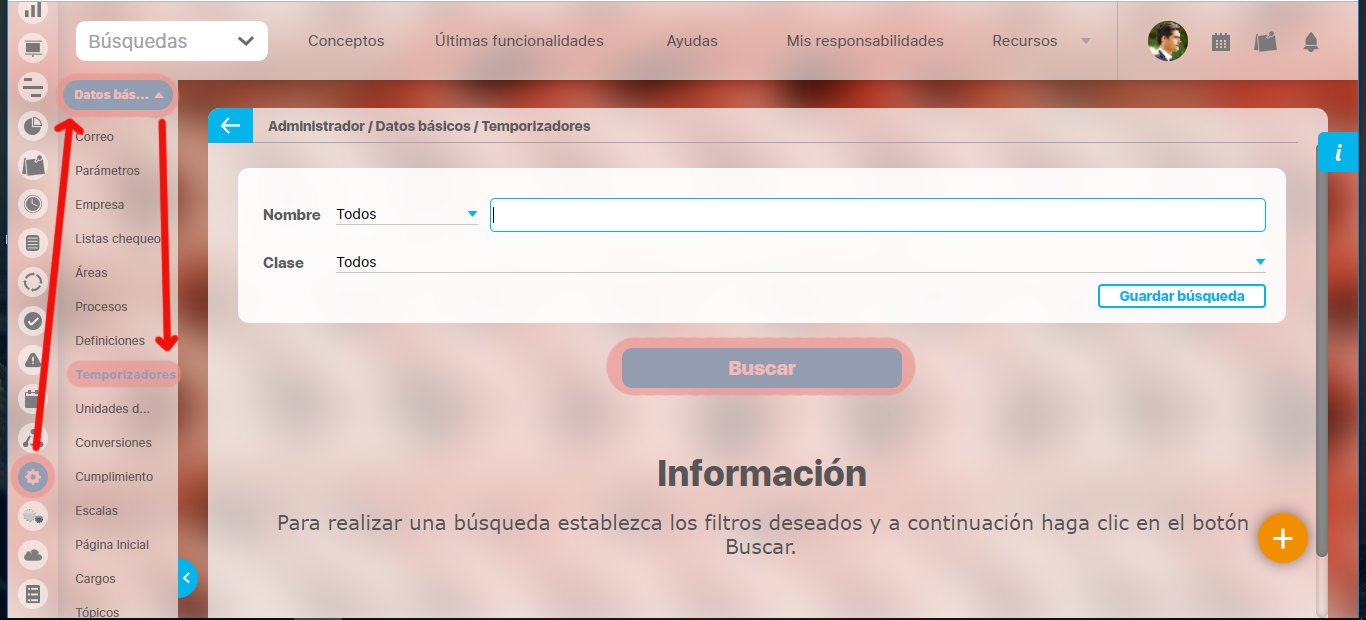Open the Búsquedas dropdown
This screenshot has height=620, width=1366.
pos(172,41)
